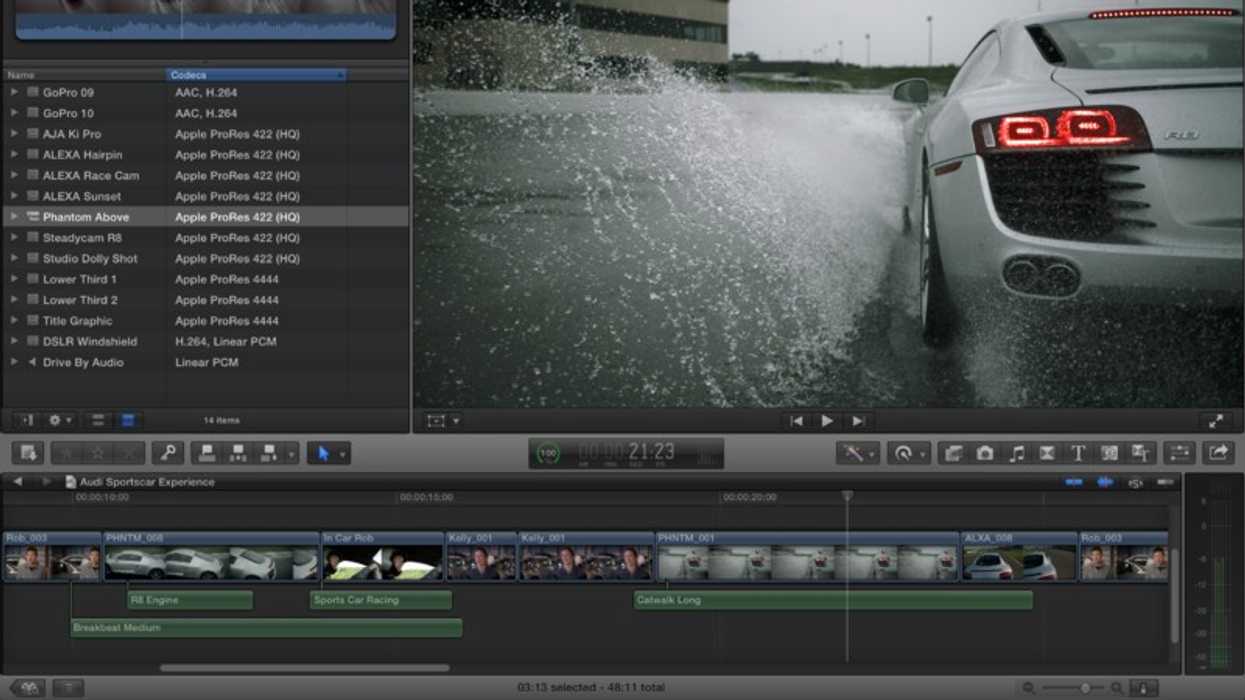This screenshot has width=1245, height=700.
Task: Expand the Title Graphic row
Action: [x=14, y=320]
